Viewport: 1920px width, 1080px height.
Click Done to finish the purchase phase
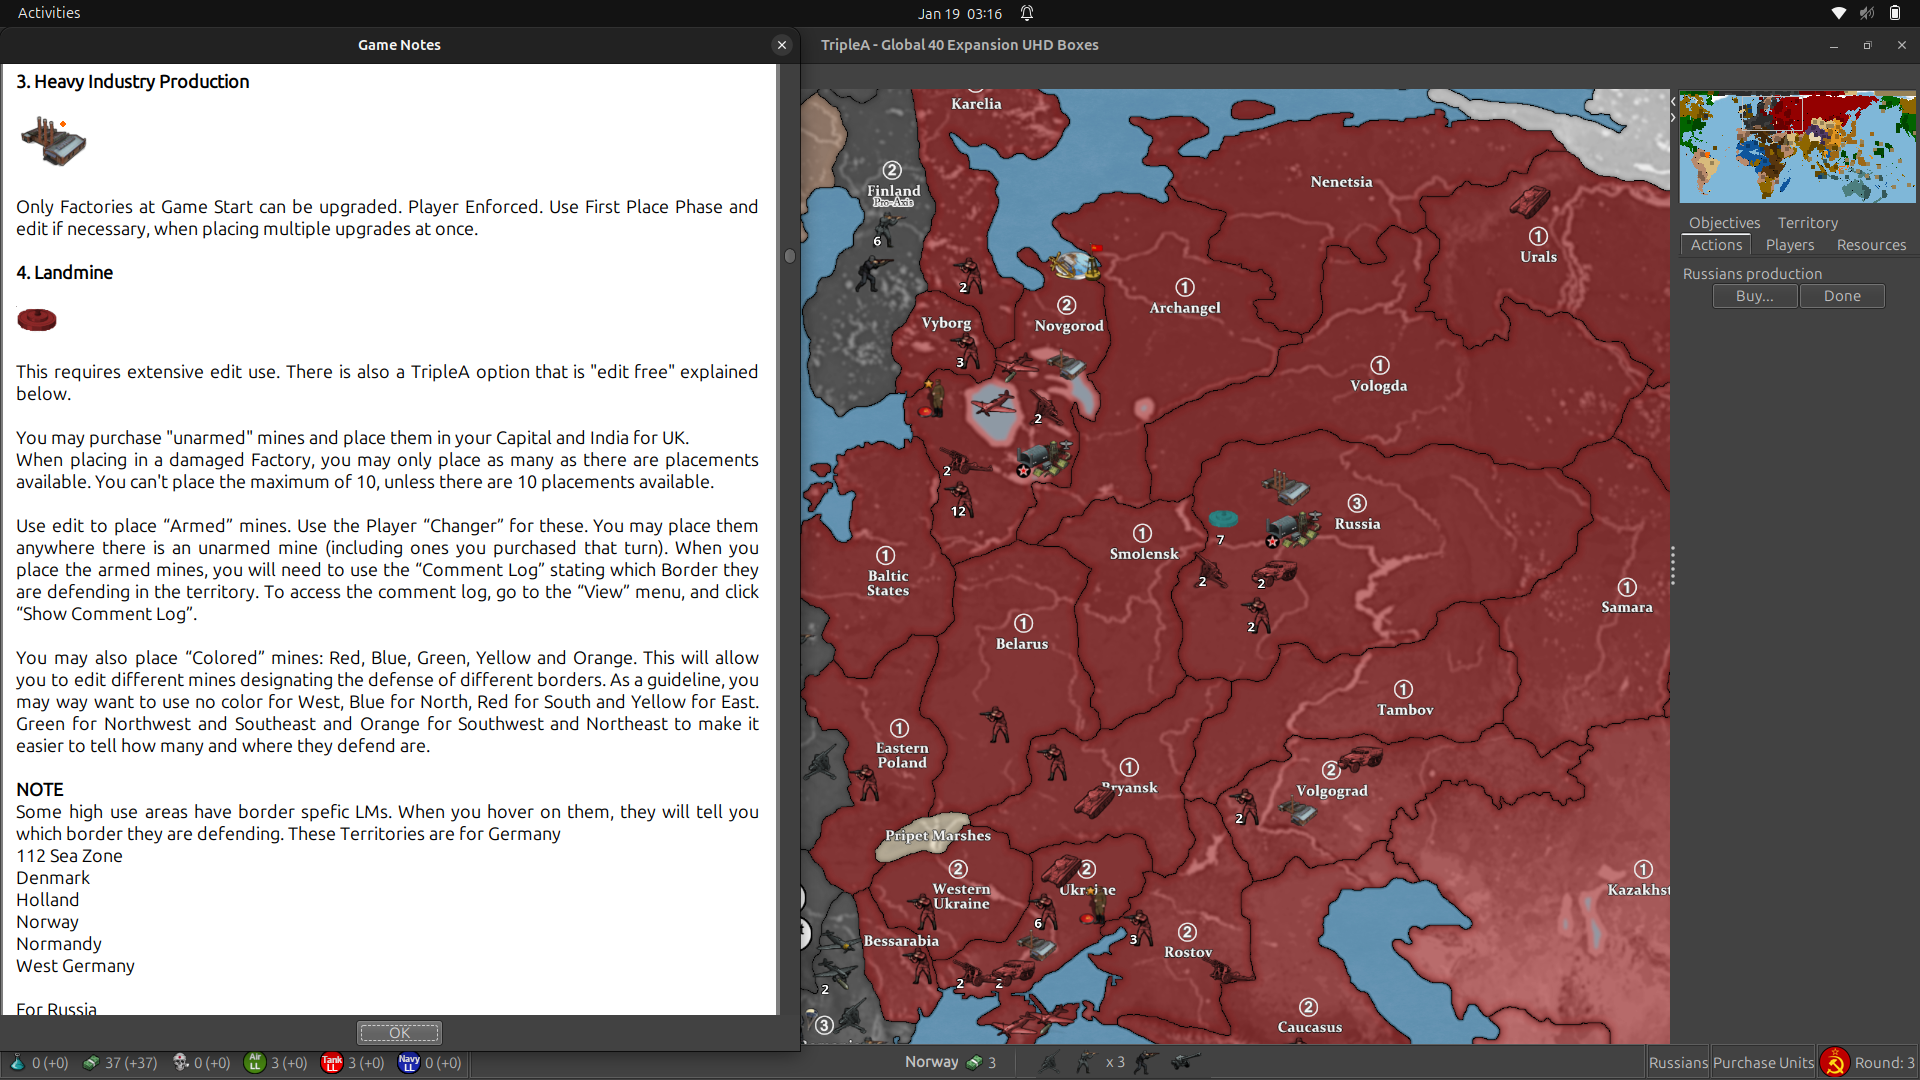[1840, 296]
